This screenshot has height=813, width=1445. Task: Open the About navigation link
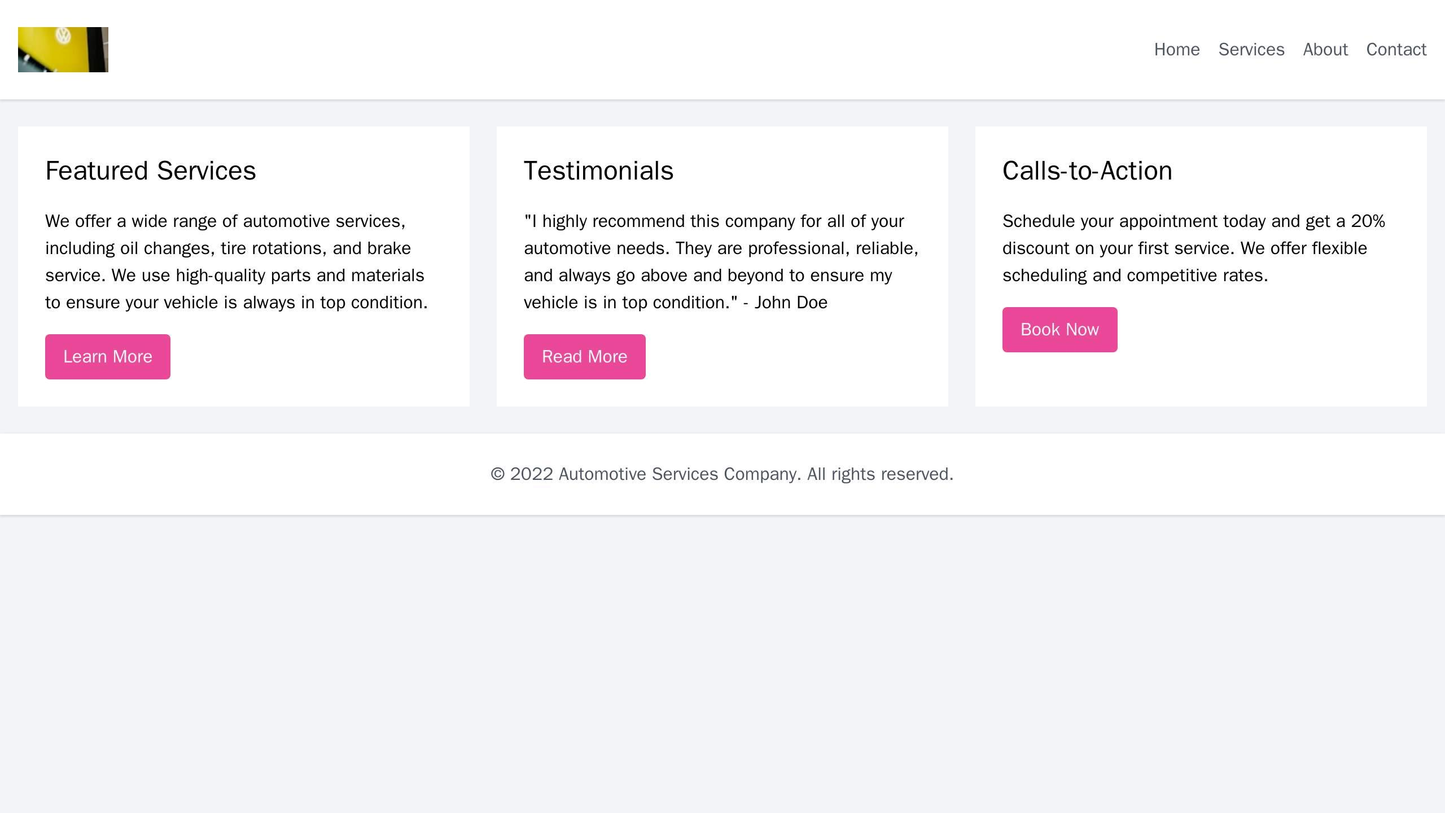tap(1325, 49)
